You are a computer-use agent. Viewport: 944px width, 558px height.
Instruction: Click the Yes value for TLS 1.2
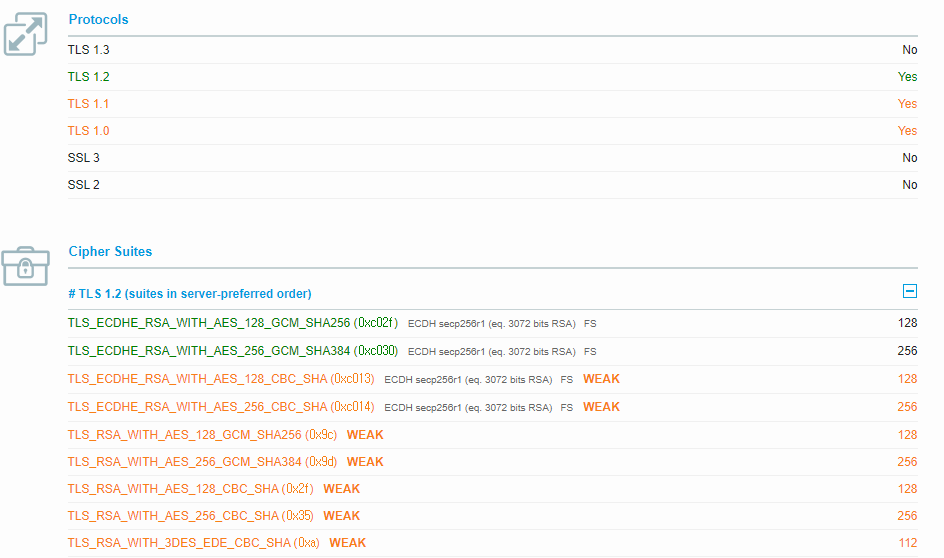pos(907,77)
